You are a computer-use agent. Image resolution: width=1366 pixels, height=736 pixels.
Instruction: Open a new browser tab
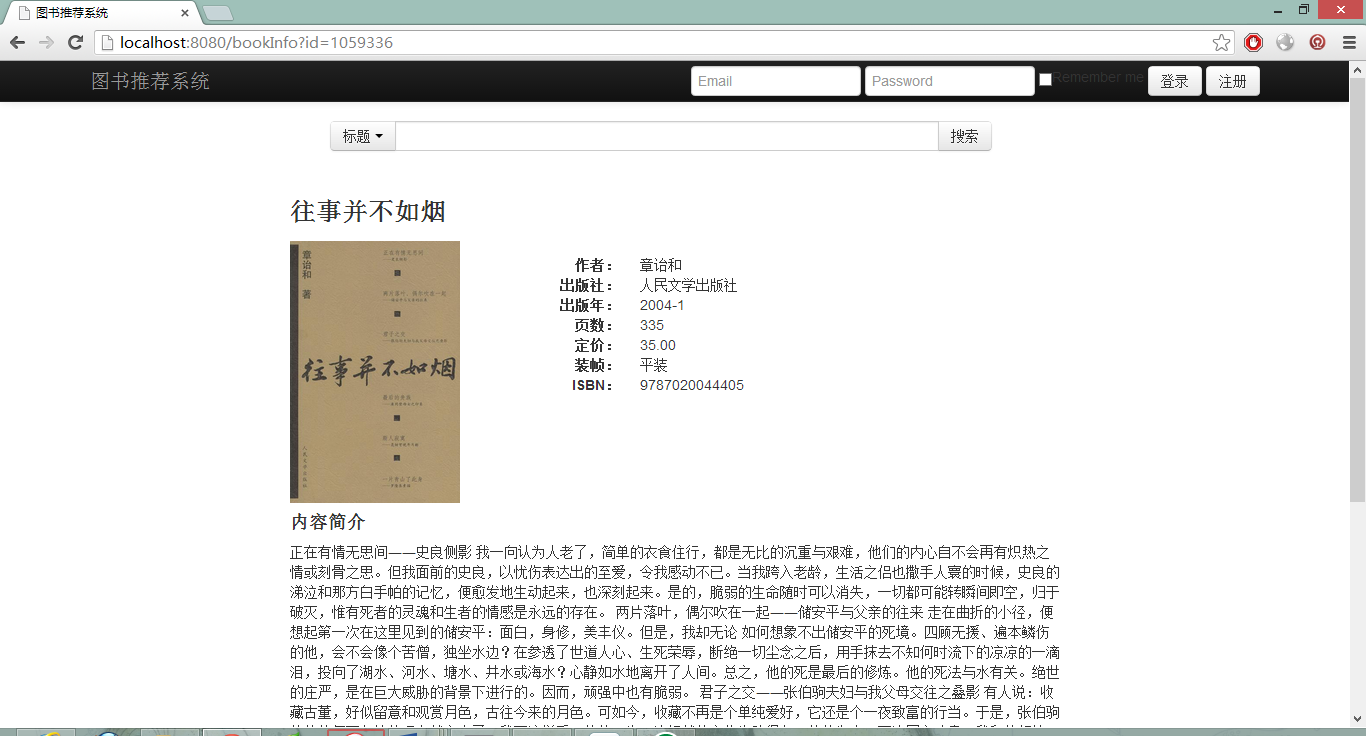218,13
